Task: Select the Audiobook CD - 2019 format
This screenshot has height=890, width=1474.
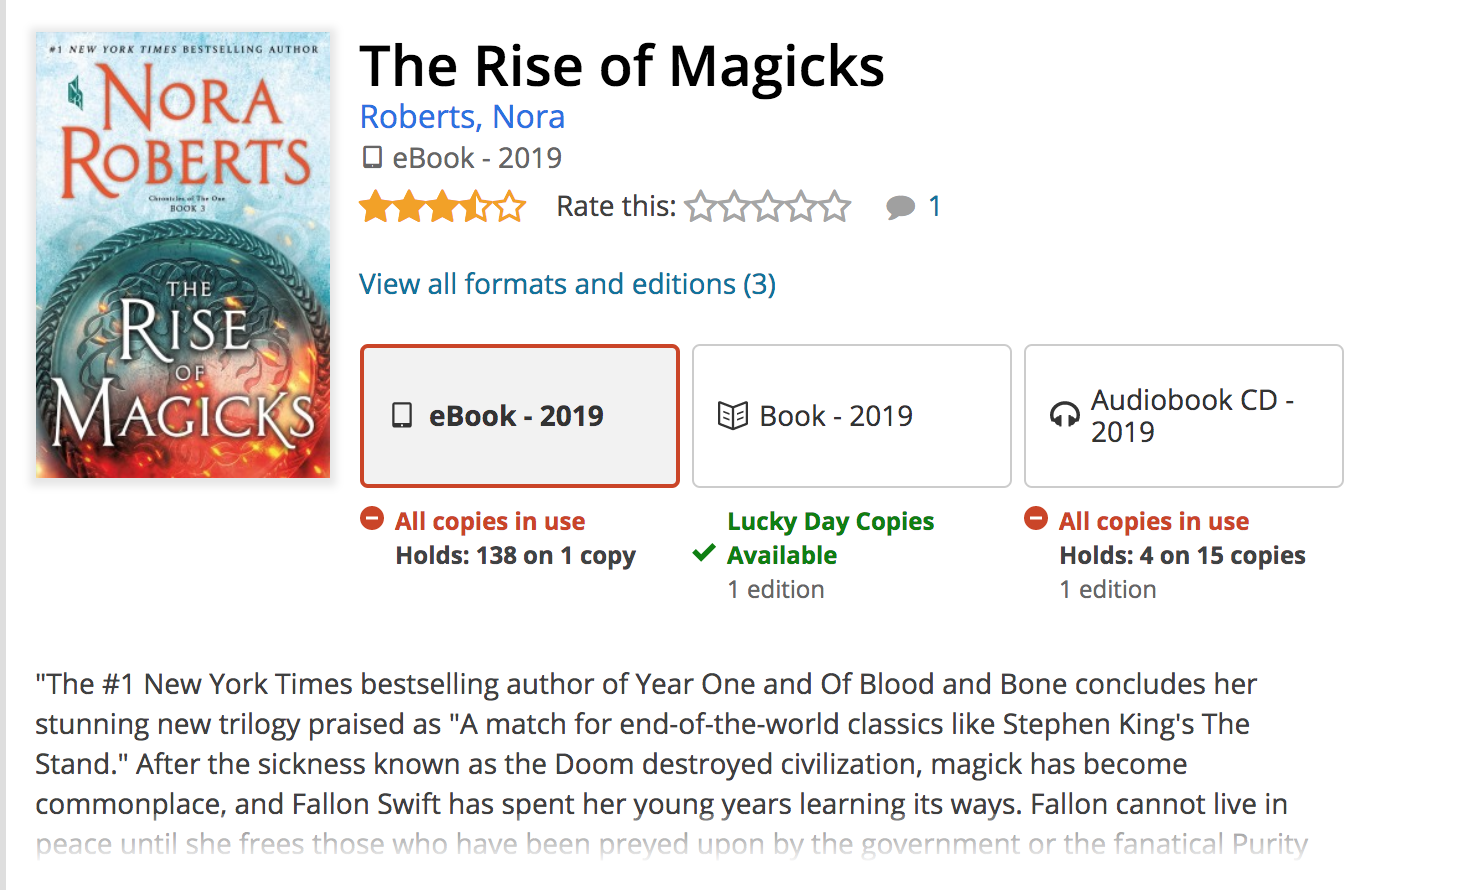Action: [x=1184, y=416]
